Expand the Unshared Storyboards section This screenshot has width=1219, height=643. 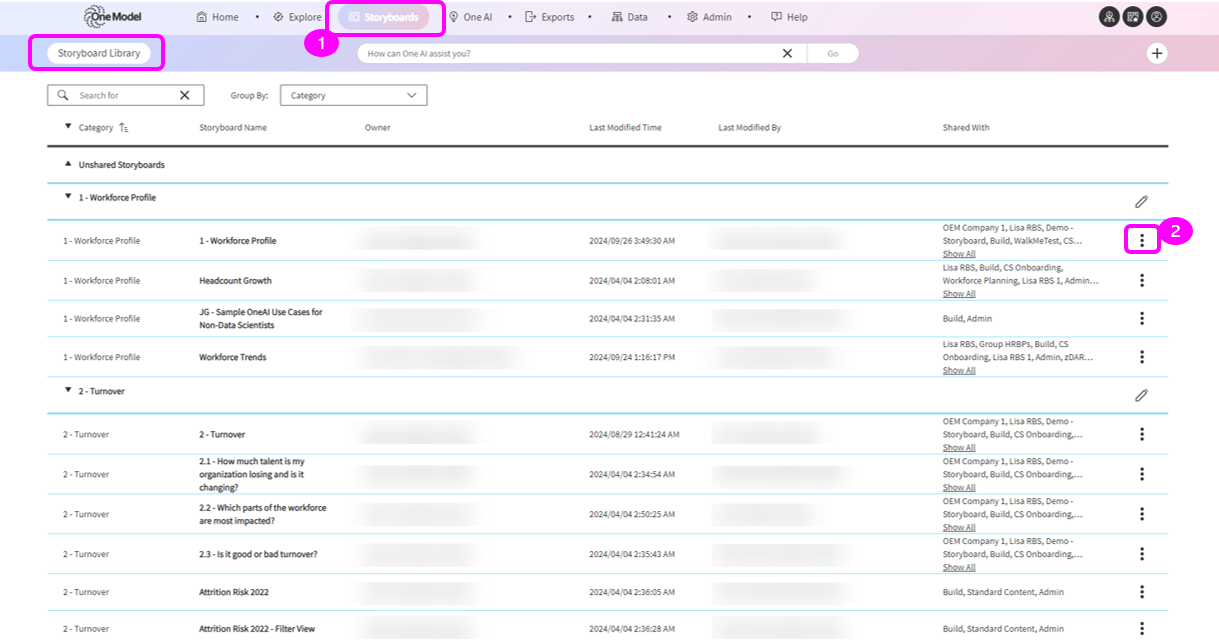[68, 164]
